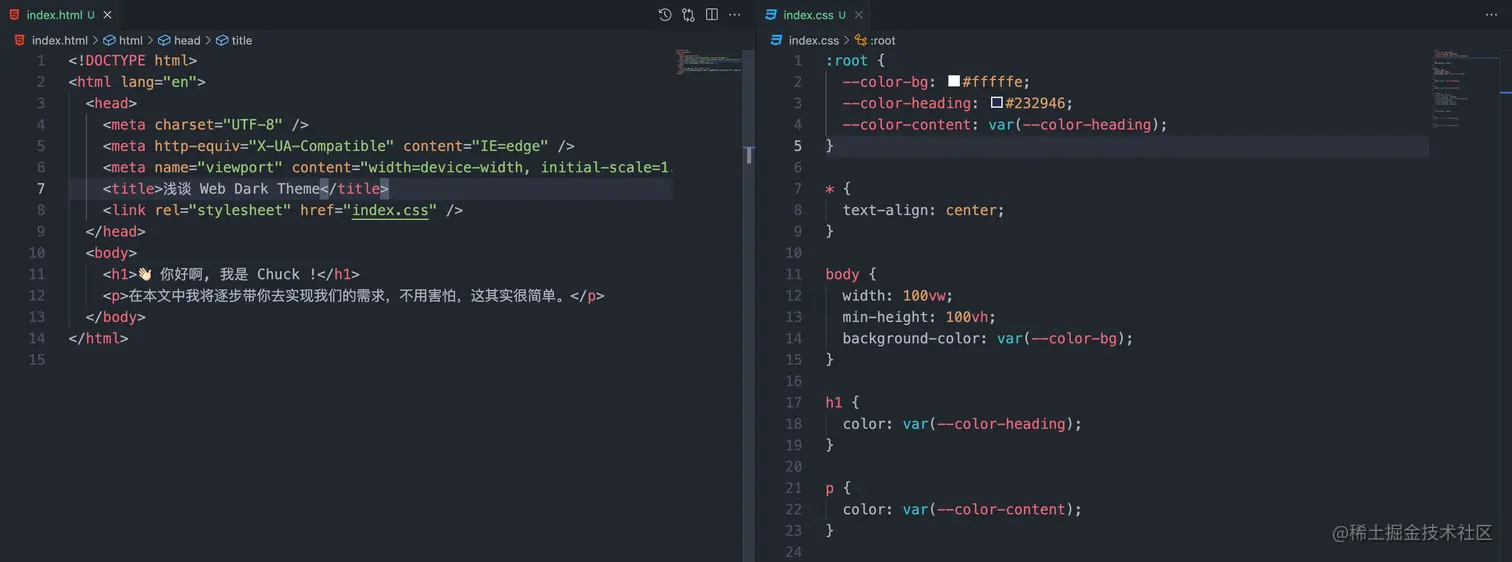Click the lang="en" attribute in html tag
1512x562 pixels.
click(159, 82)
